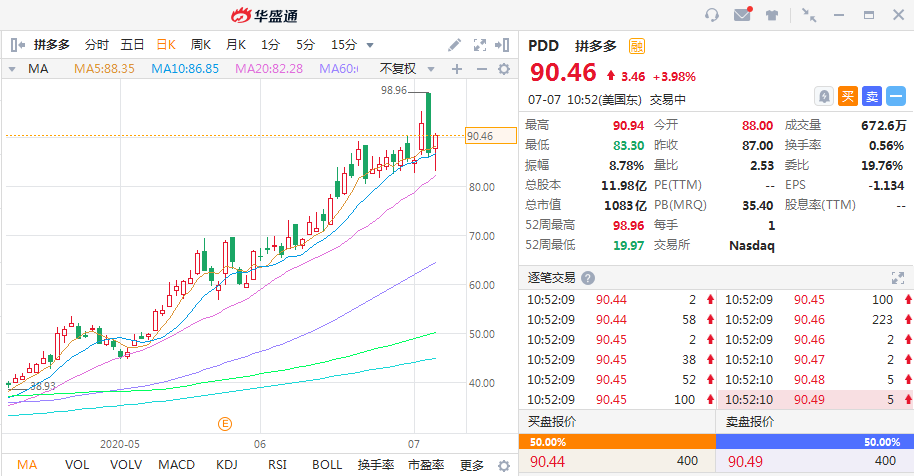
Task: Click the 98.96 high label on chart
Action: coord(394,90)
